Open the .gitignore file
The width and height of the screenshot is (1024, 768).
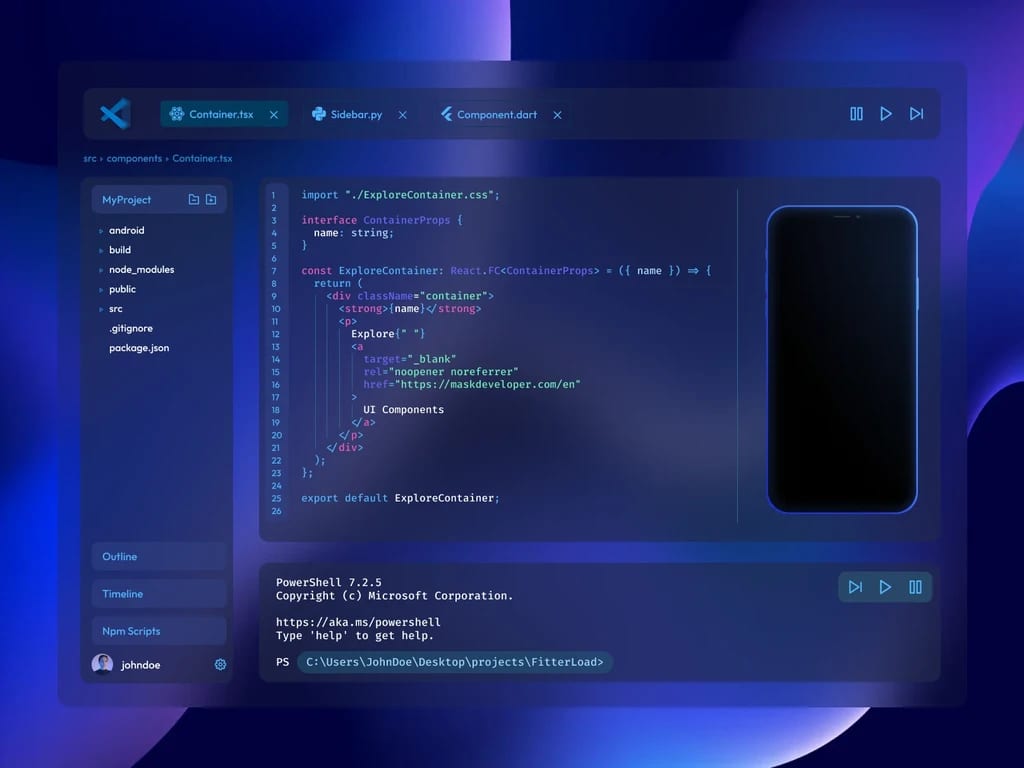131,328
